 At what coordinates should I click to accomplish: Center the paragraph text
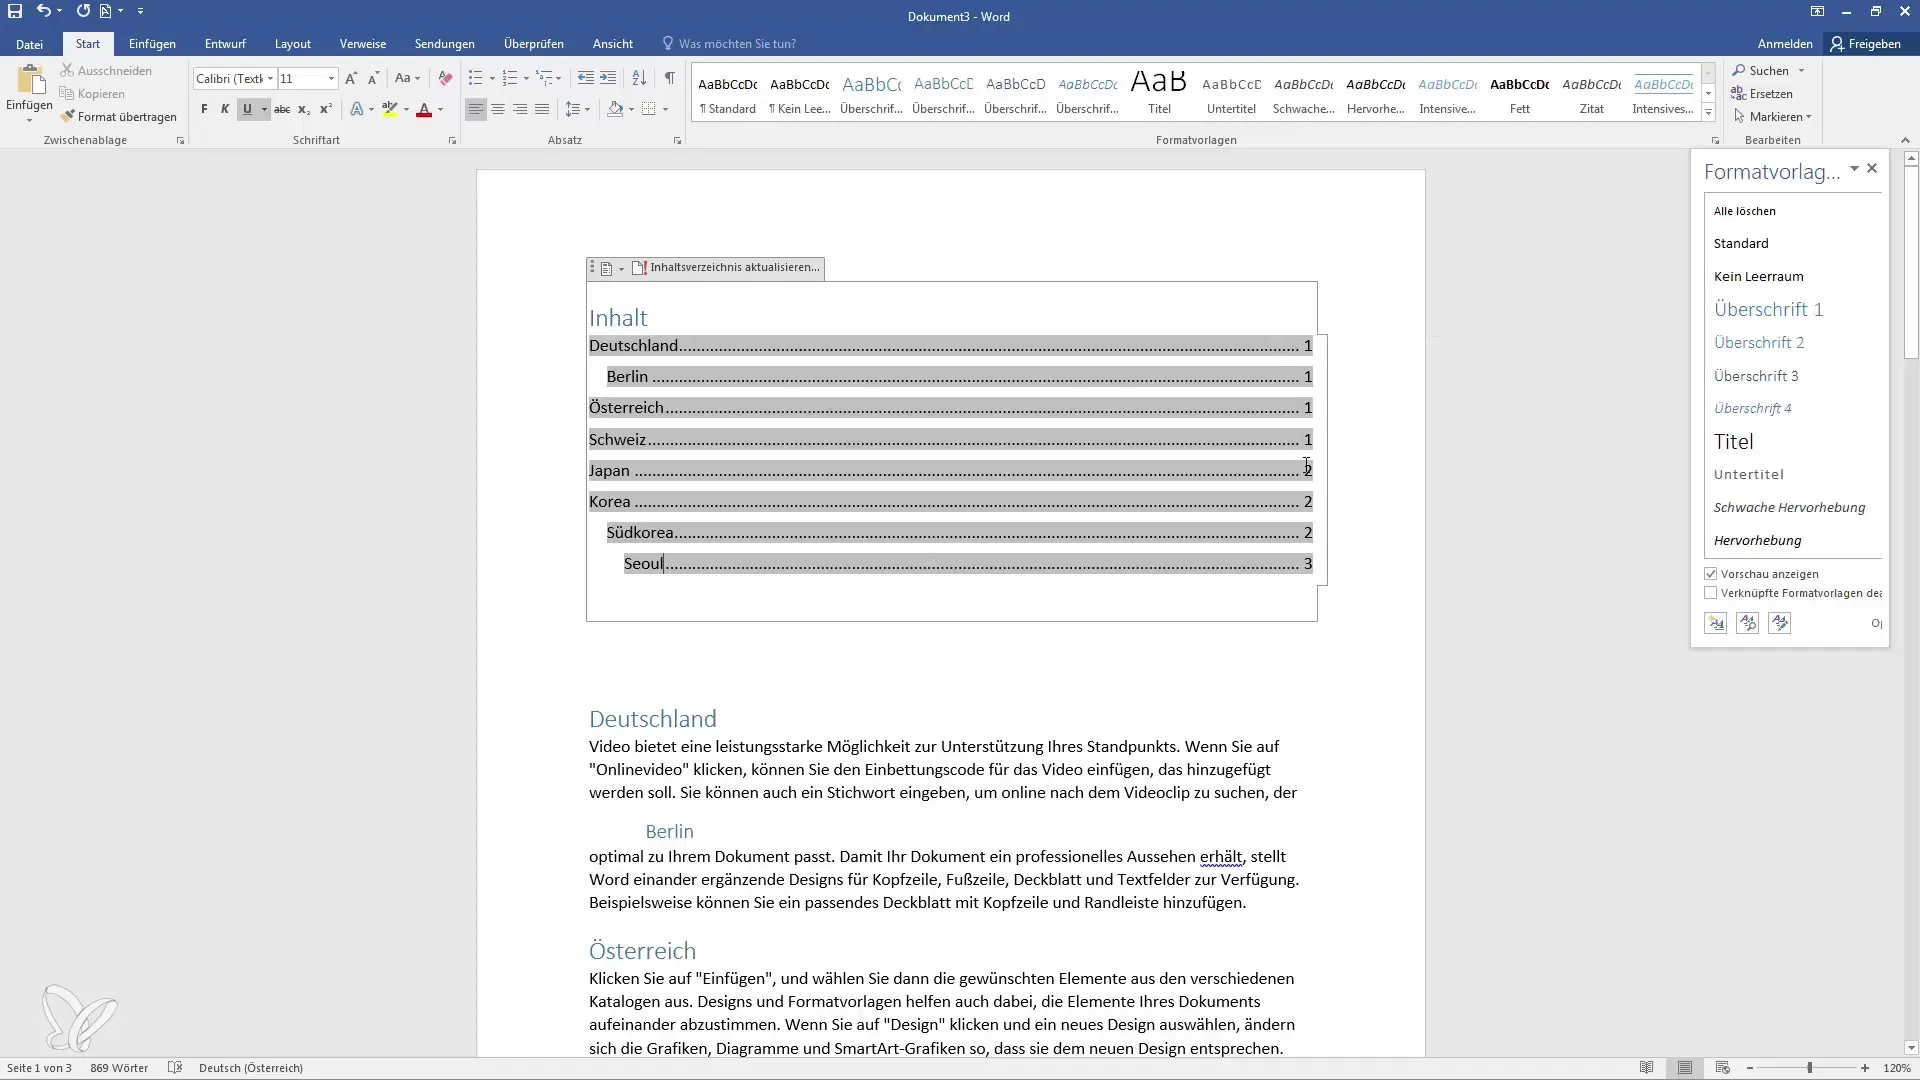pos(498,109)
